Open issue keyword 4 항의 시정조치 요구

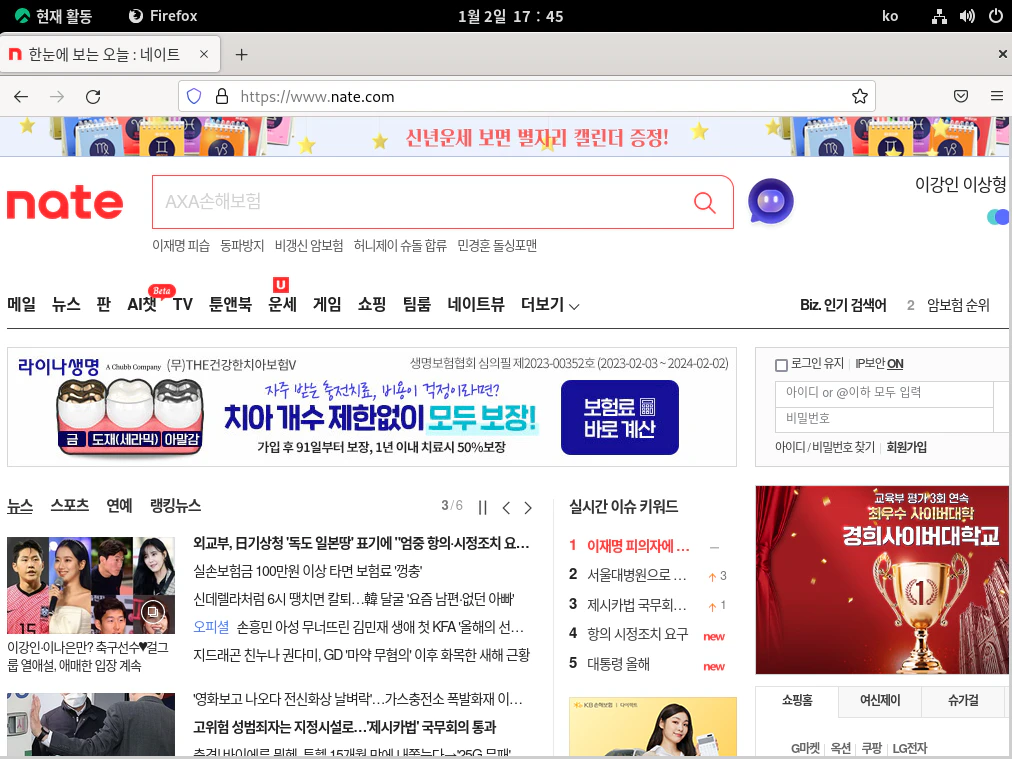click(637, 635)
